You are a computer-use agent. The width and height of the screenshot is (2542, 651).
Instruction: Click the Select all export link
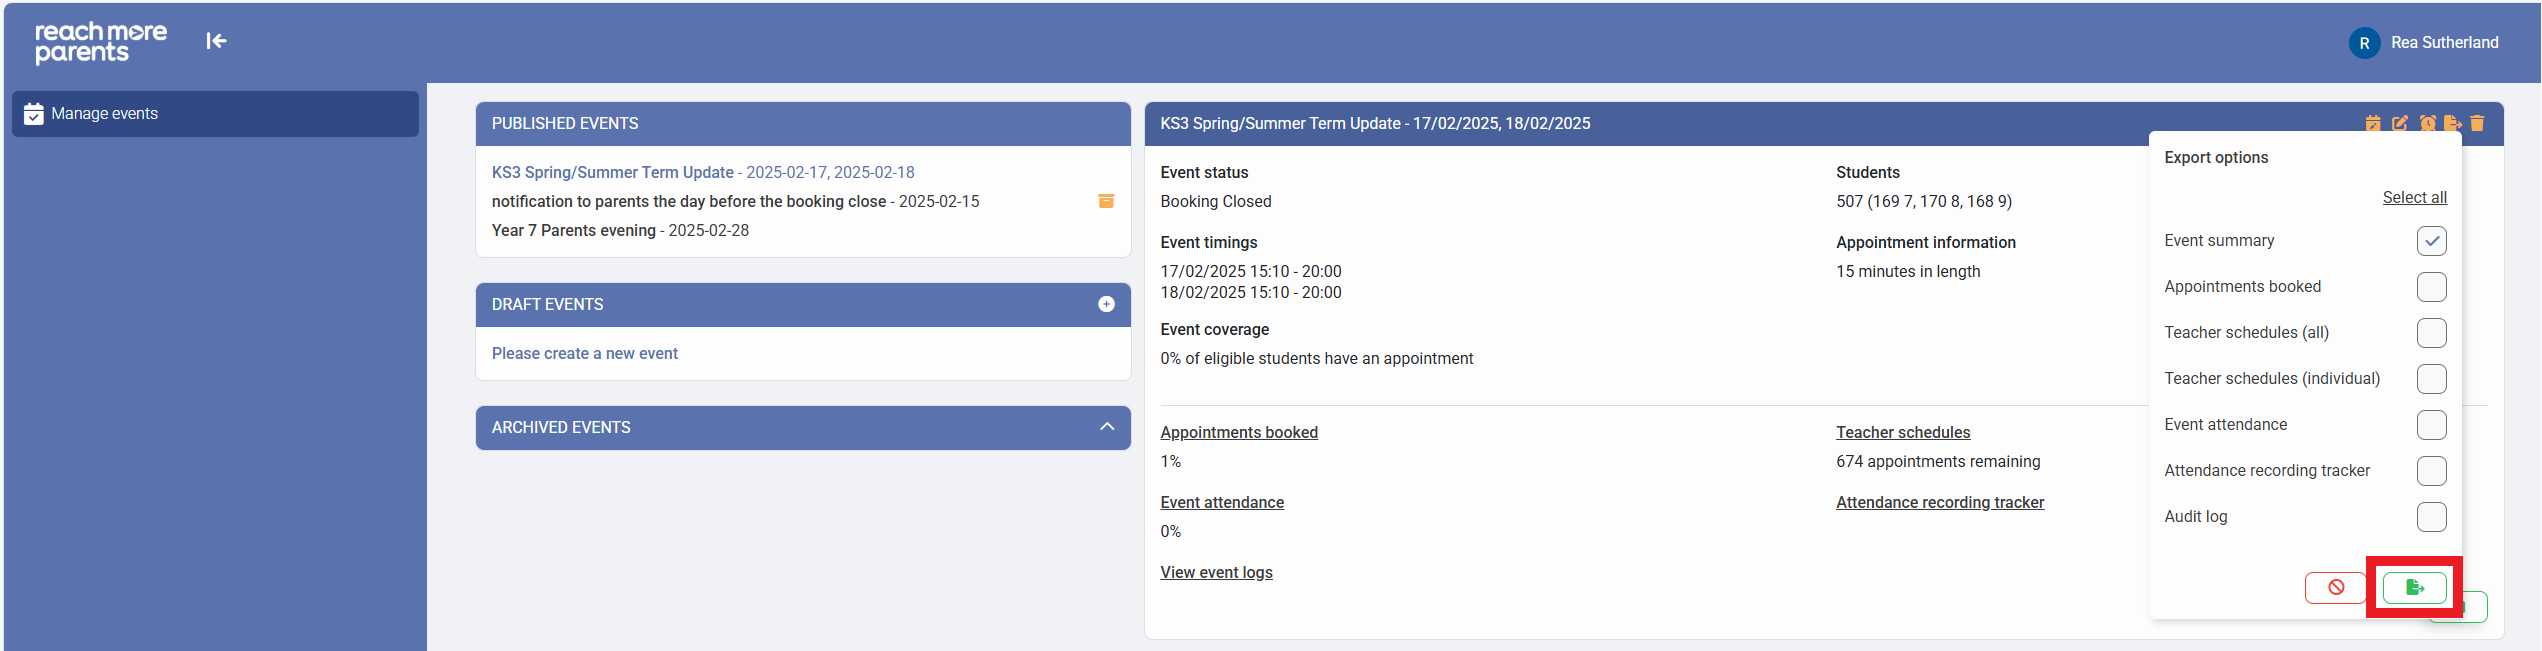(x=2414, y=197)
